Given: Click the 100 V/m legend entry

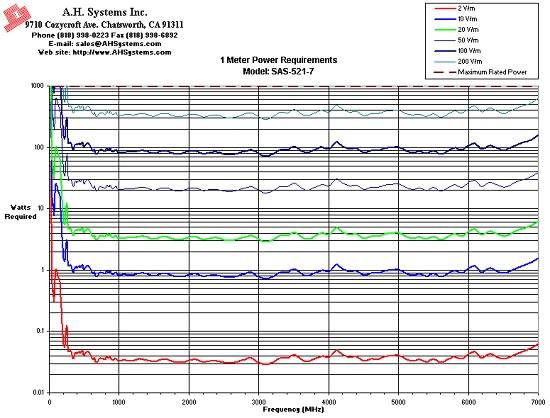Looking at the screenshot, I should (458, 51).
